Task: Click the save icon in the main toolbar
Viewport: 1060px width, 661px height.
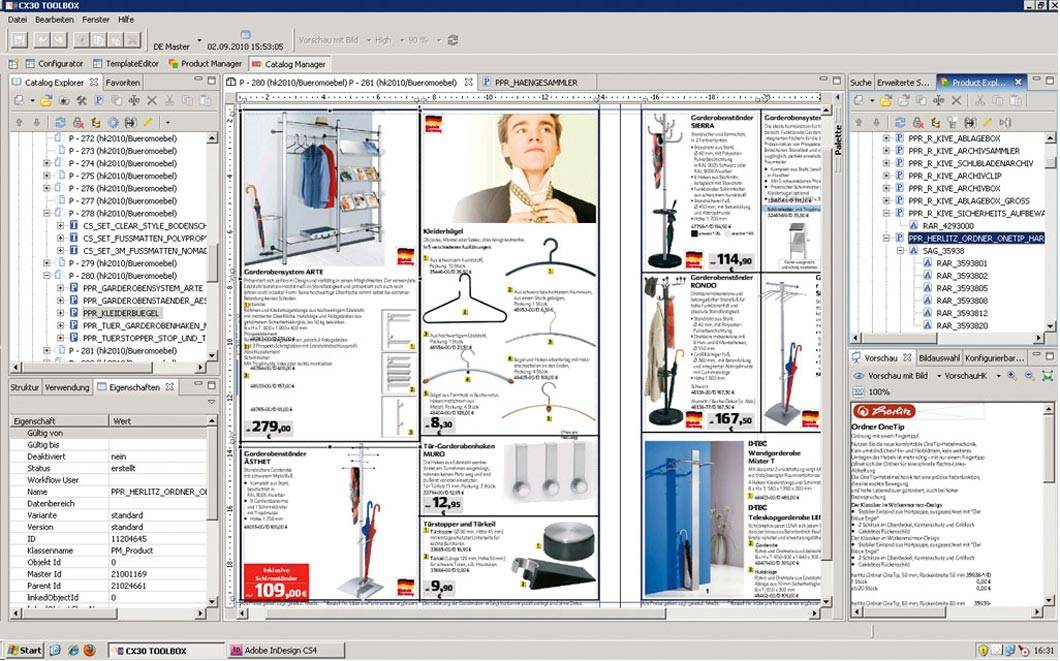Action: click(x=19, y=40)
